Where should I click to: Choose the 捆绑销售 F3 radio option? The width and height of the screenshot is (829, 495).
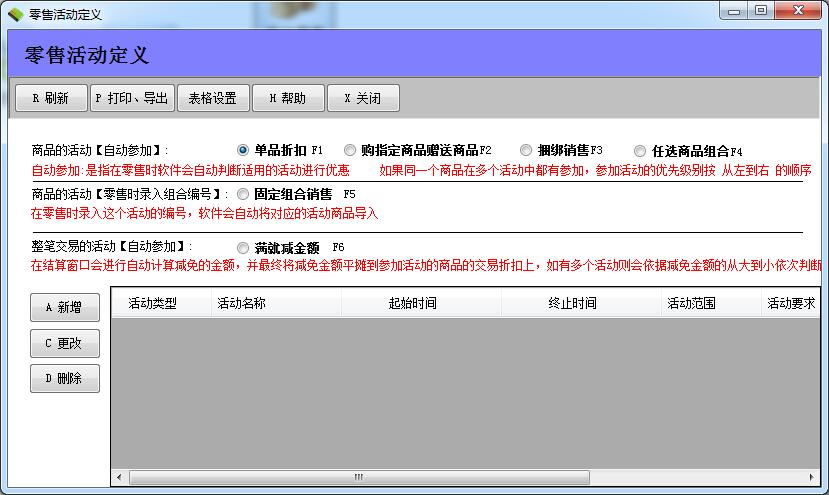526,150
